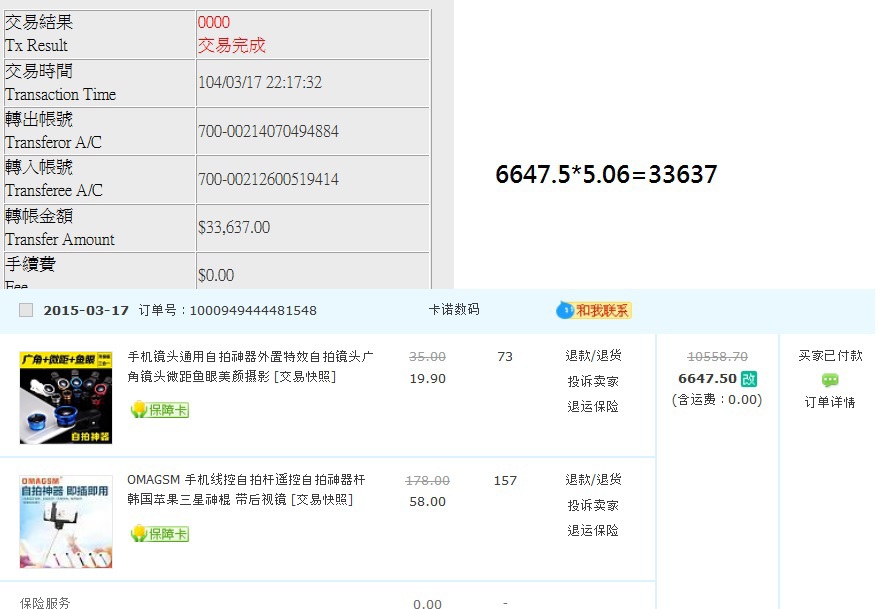Select order number 1000949444481548 text
Image resolution: width=881 pixels, height=609 pixels.
(253, 311)
